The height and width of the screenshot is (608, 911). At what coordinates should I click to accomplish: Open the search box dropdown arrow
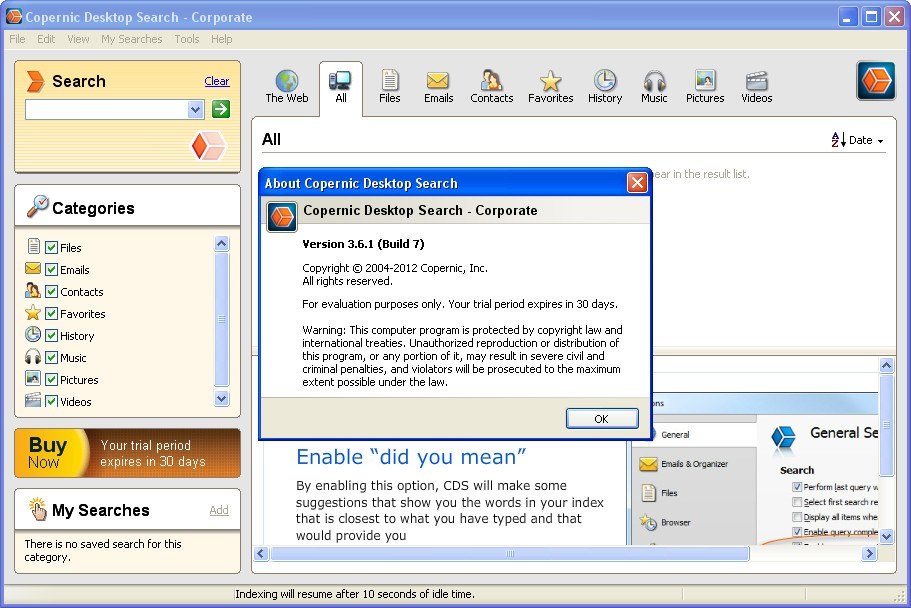coord(197,108)
